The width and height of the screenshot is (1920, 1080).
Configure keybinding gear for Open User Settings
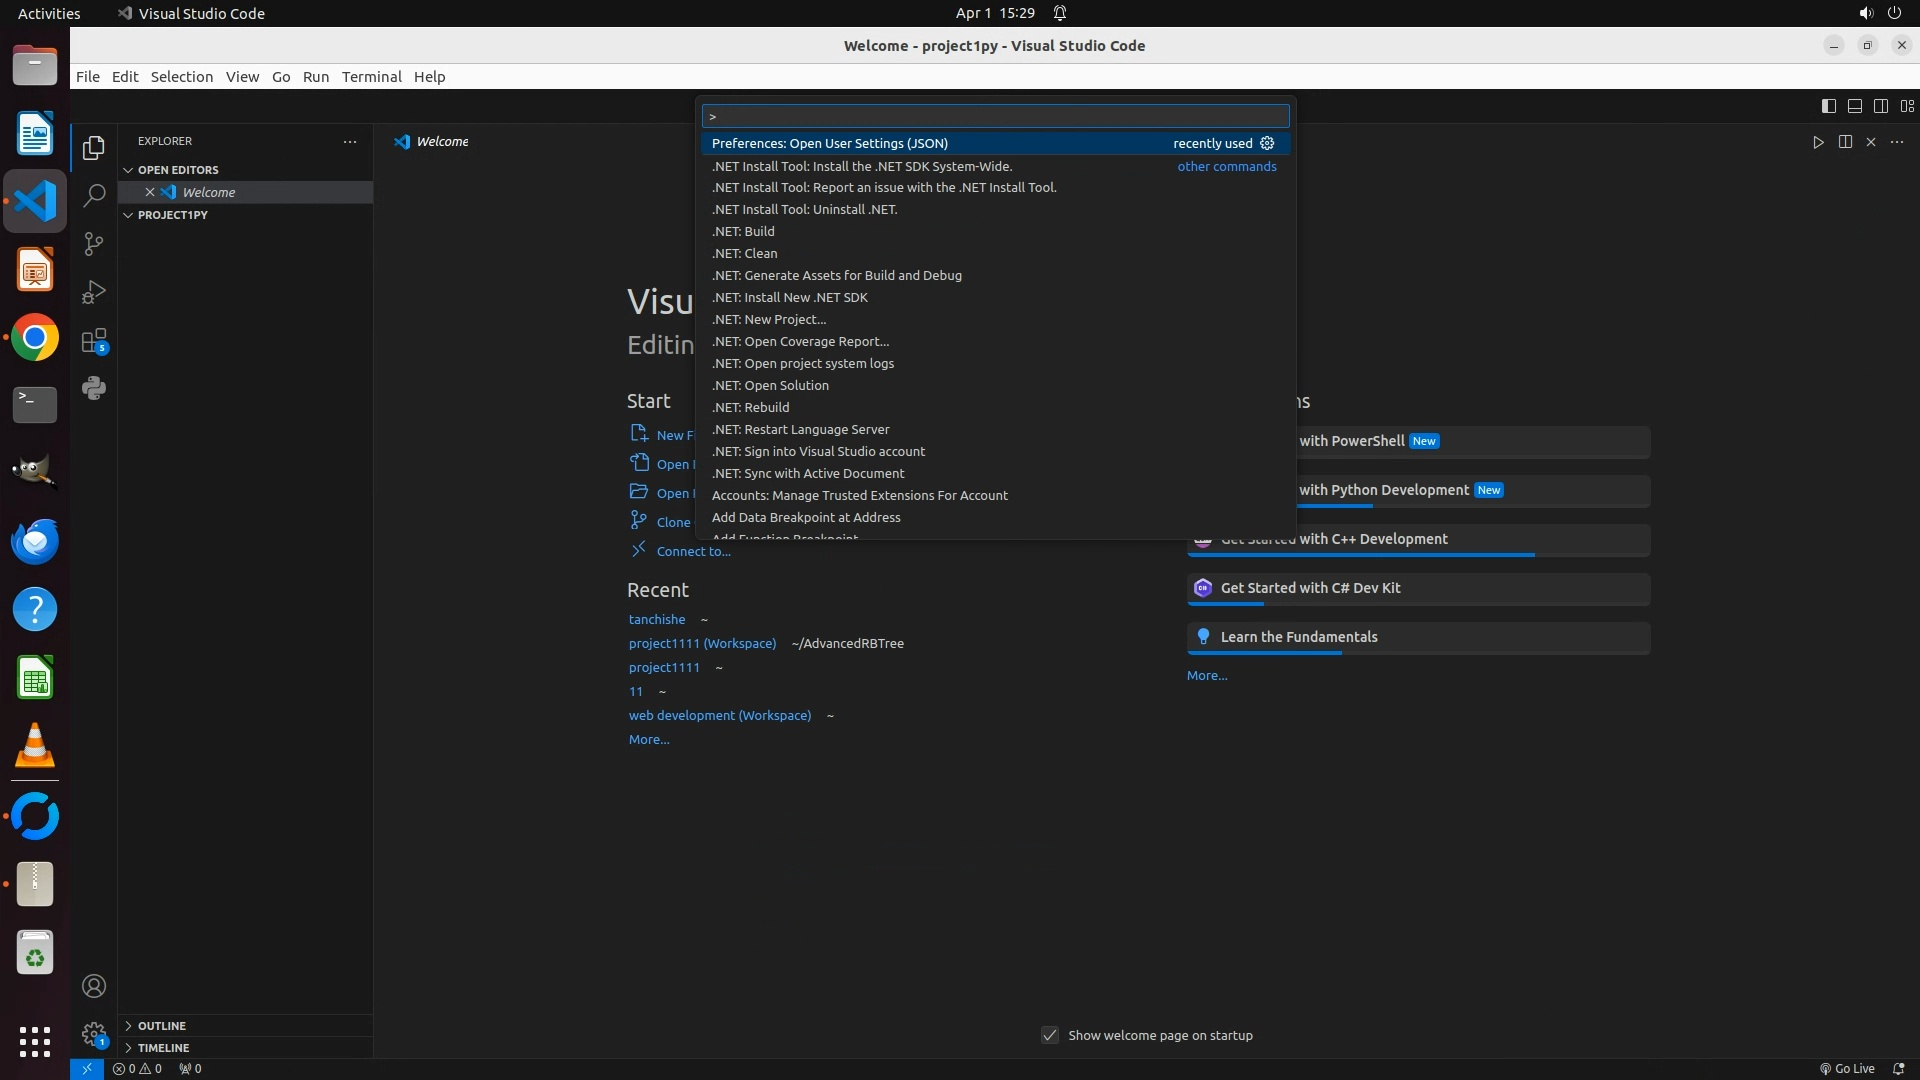click(x=1267, y=143)
